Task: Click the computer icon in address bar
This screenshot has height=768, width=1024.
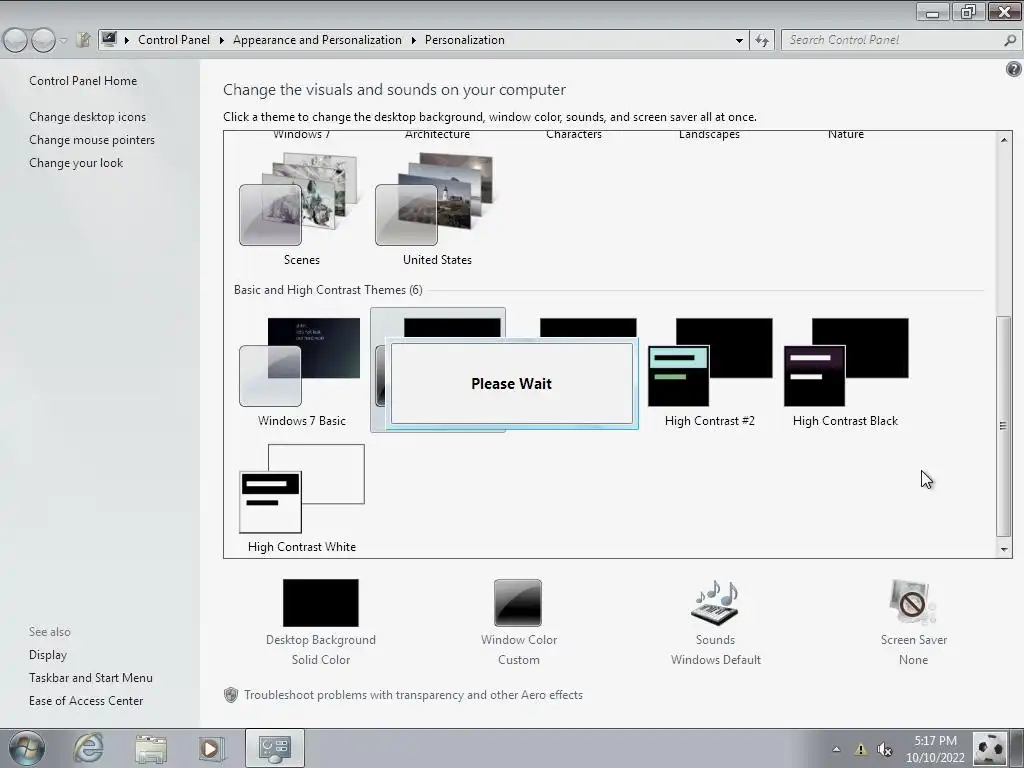Action: [x=109, y=39]
